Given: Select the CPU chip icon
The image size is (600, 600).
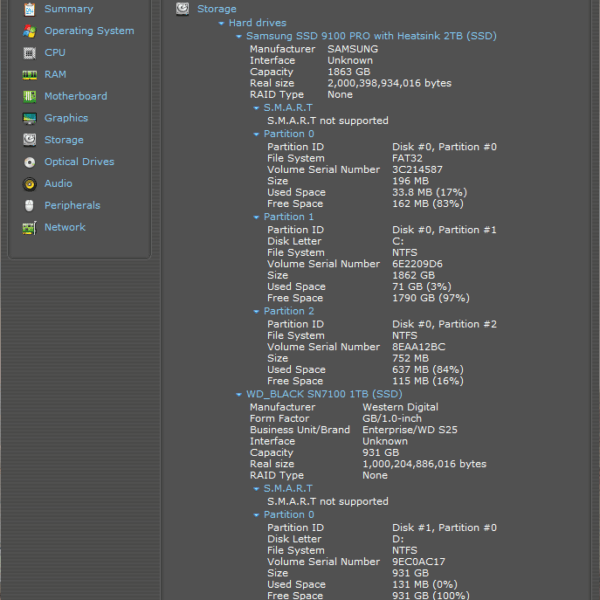Looking at the screenshot, I should [29, 53].
